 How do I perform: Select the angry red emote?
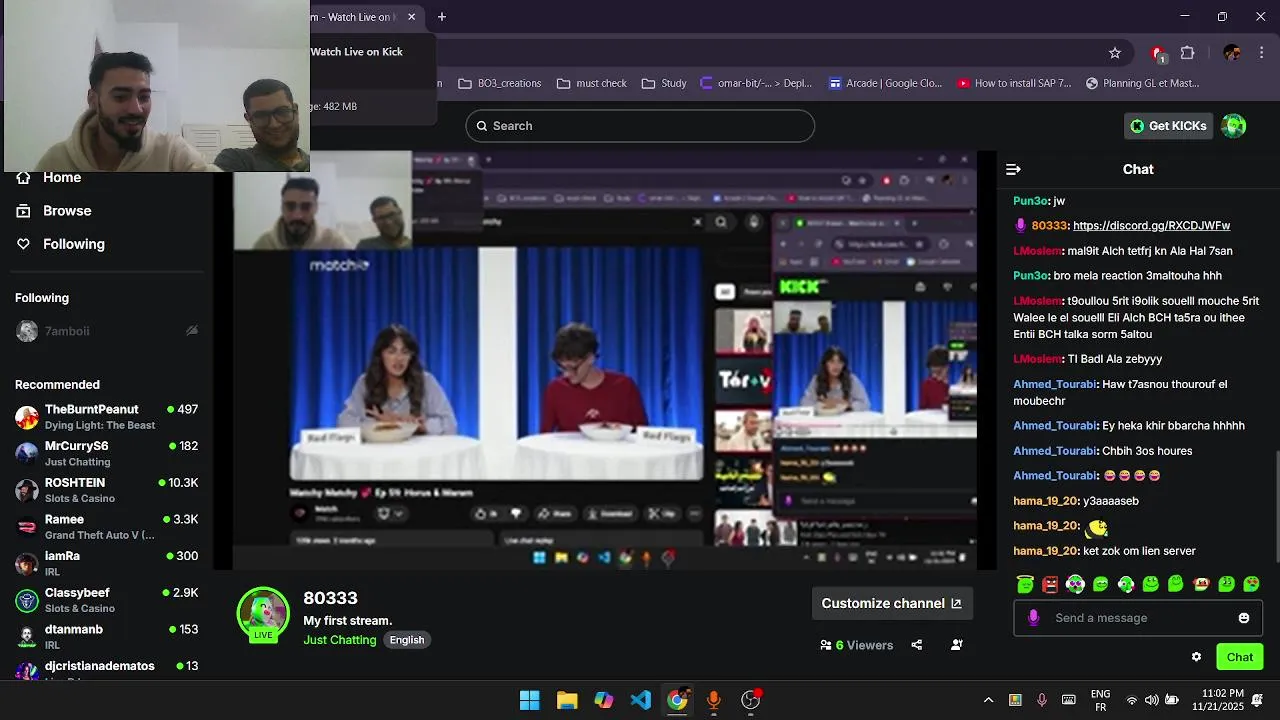[1050, 584]
